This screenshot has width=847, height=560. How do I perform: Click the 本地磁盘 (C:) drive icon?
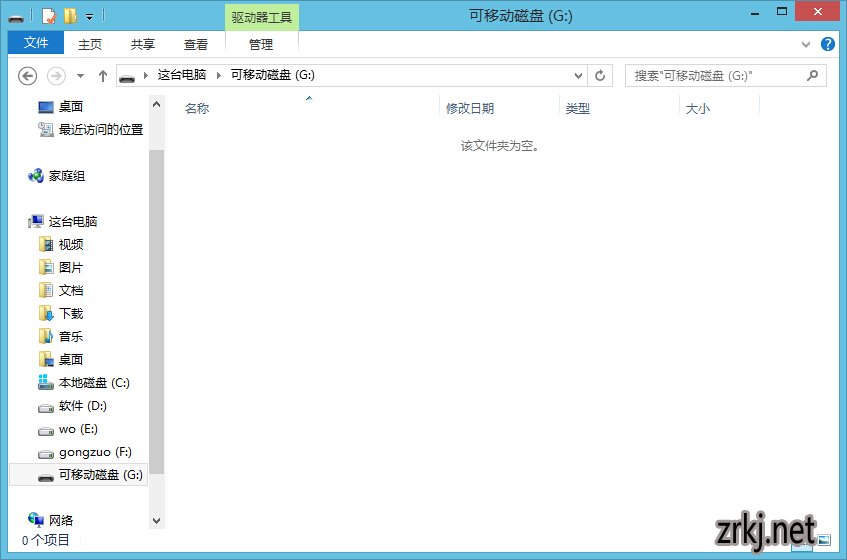tap(46, 383)
